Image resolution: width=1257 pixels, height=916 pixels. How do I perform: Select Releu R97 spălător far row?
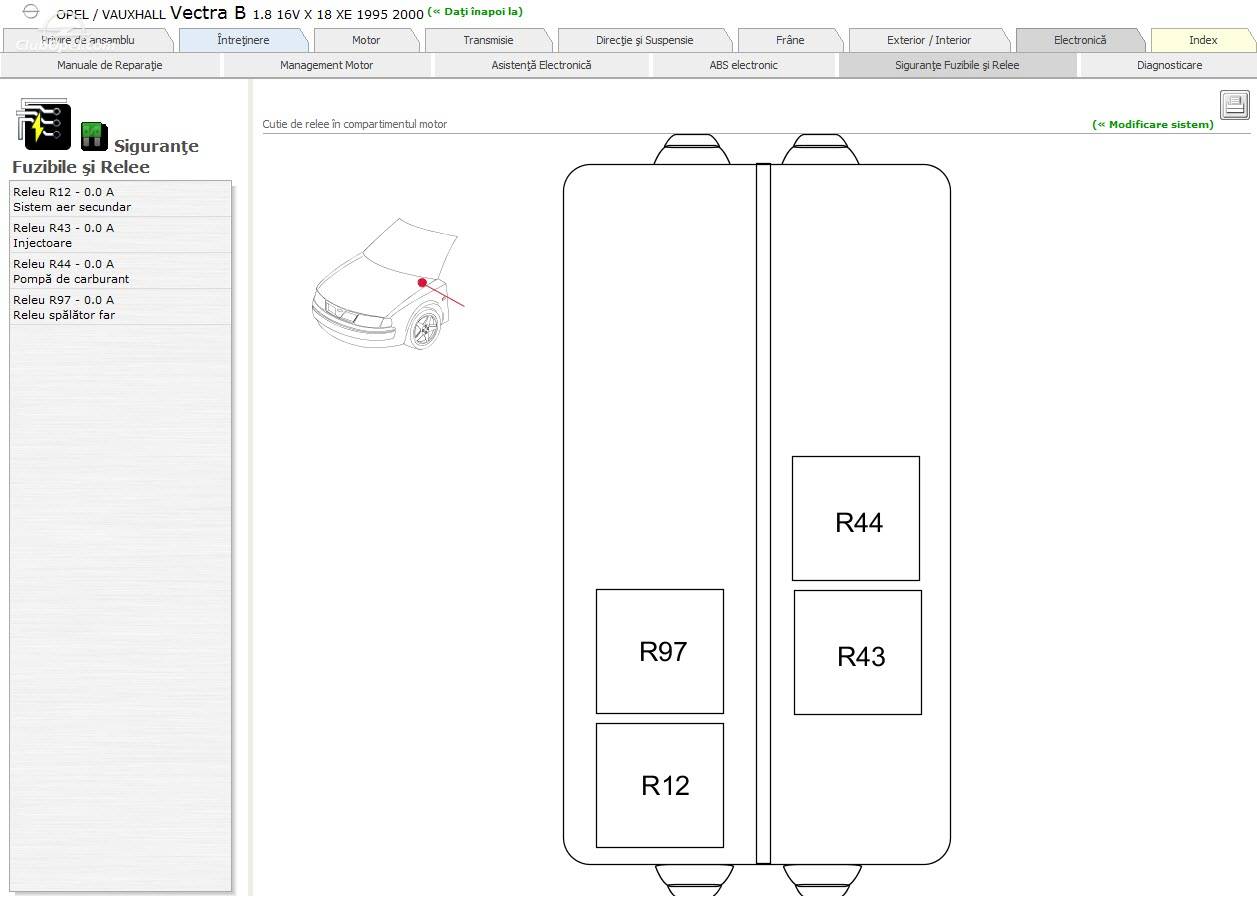pyautogui.click(x=120, y=307)
